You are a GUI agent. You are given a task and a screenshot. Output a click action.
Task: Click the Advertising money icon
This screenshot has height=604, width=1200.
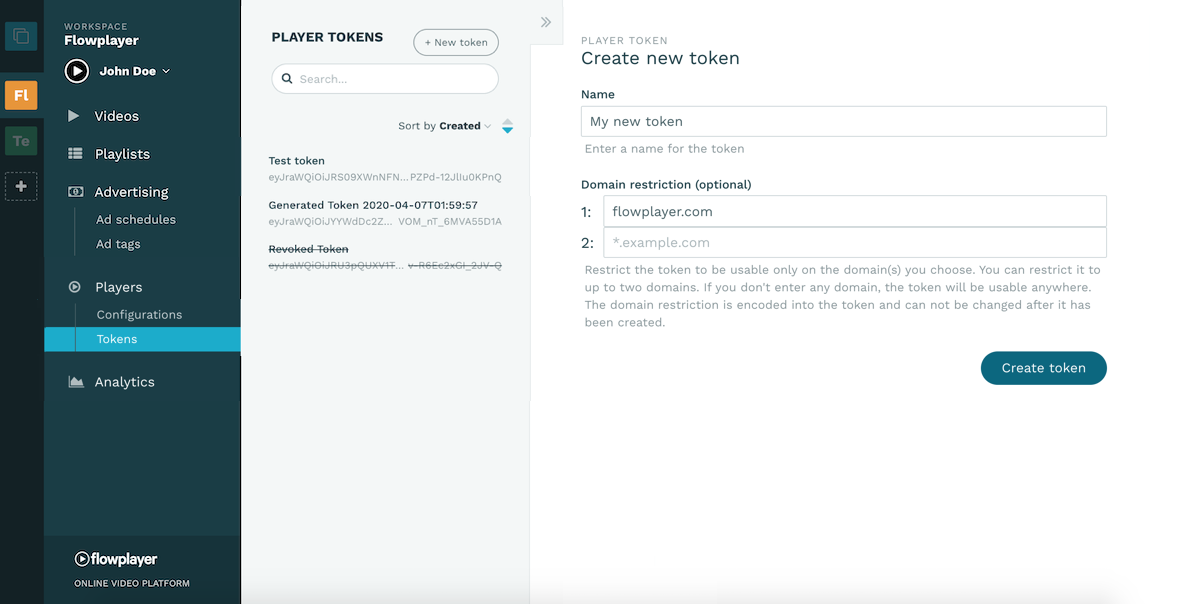[75, 192]
